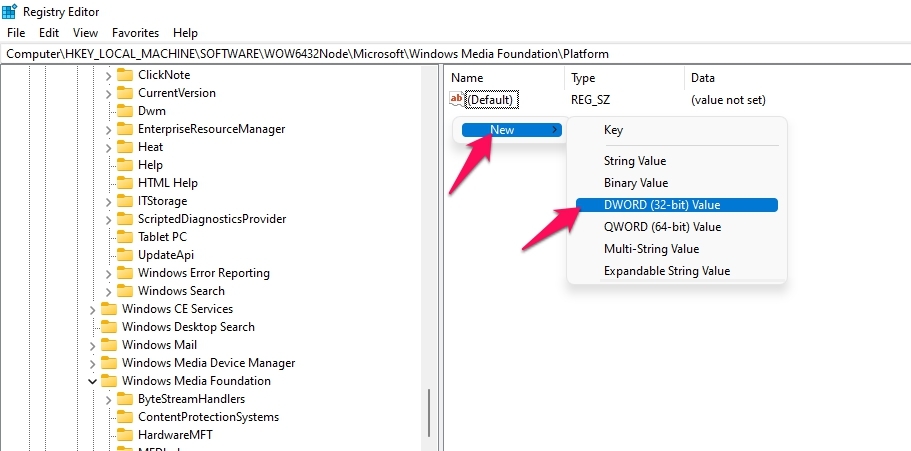Image resolution: width=911 pixels, height=451 pixels.
Task: Click the Windows Search folder icon
Action: coord(125,291)
